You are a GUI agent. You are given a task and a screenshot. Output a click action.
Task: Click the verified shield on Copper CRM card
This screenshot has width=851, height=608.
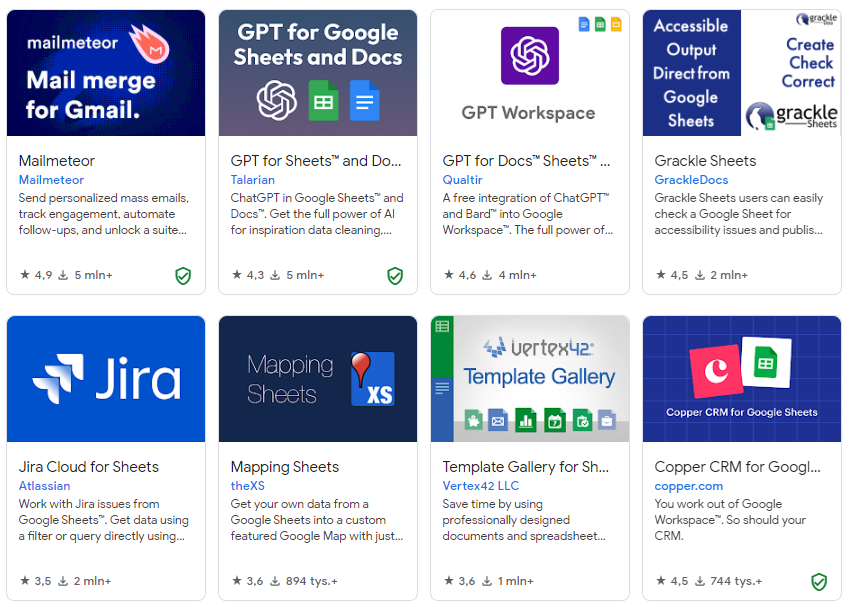coord(819,582)
